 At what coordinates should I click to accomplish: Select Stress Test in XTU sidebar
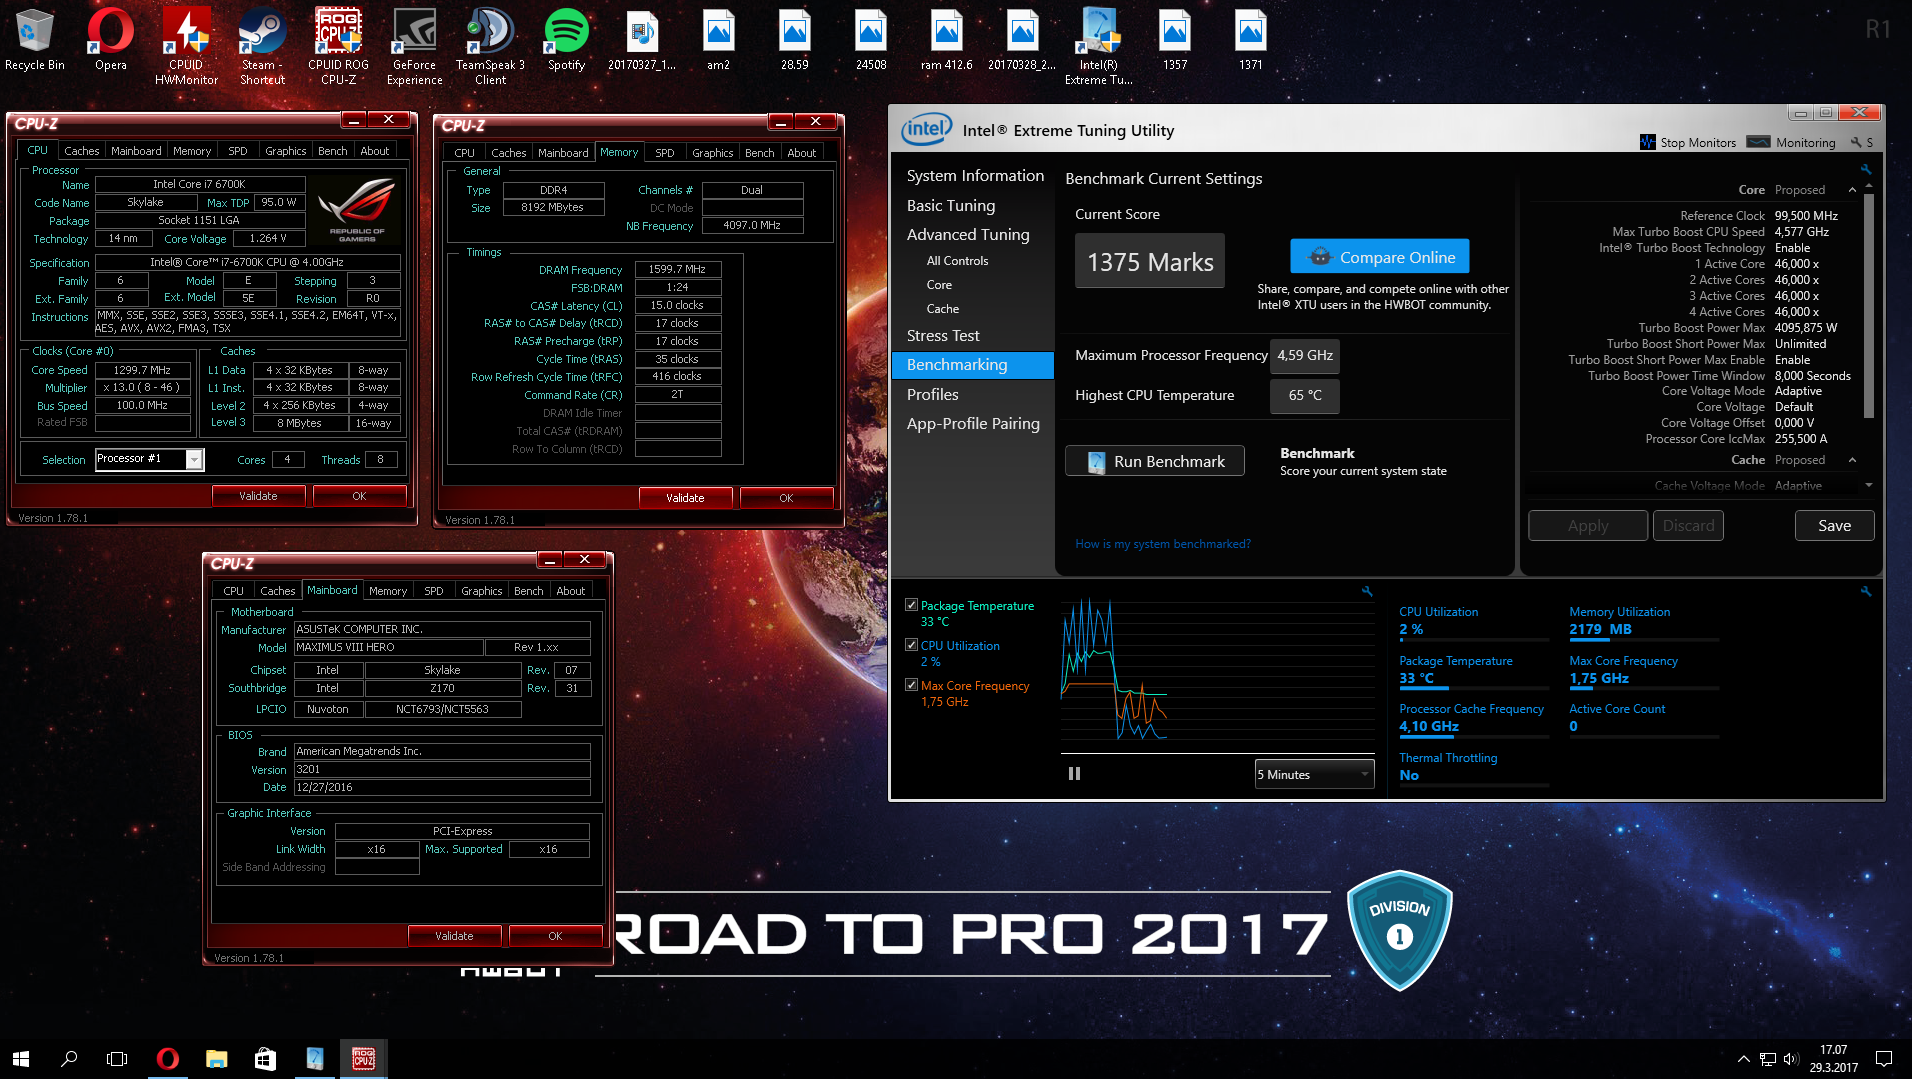[943, 336]
